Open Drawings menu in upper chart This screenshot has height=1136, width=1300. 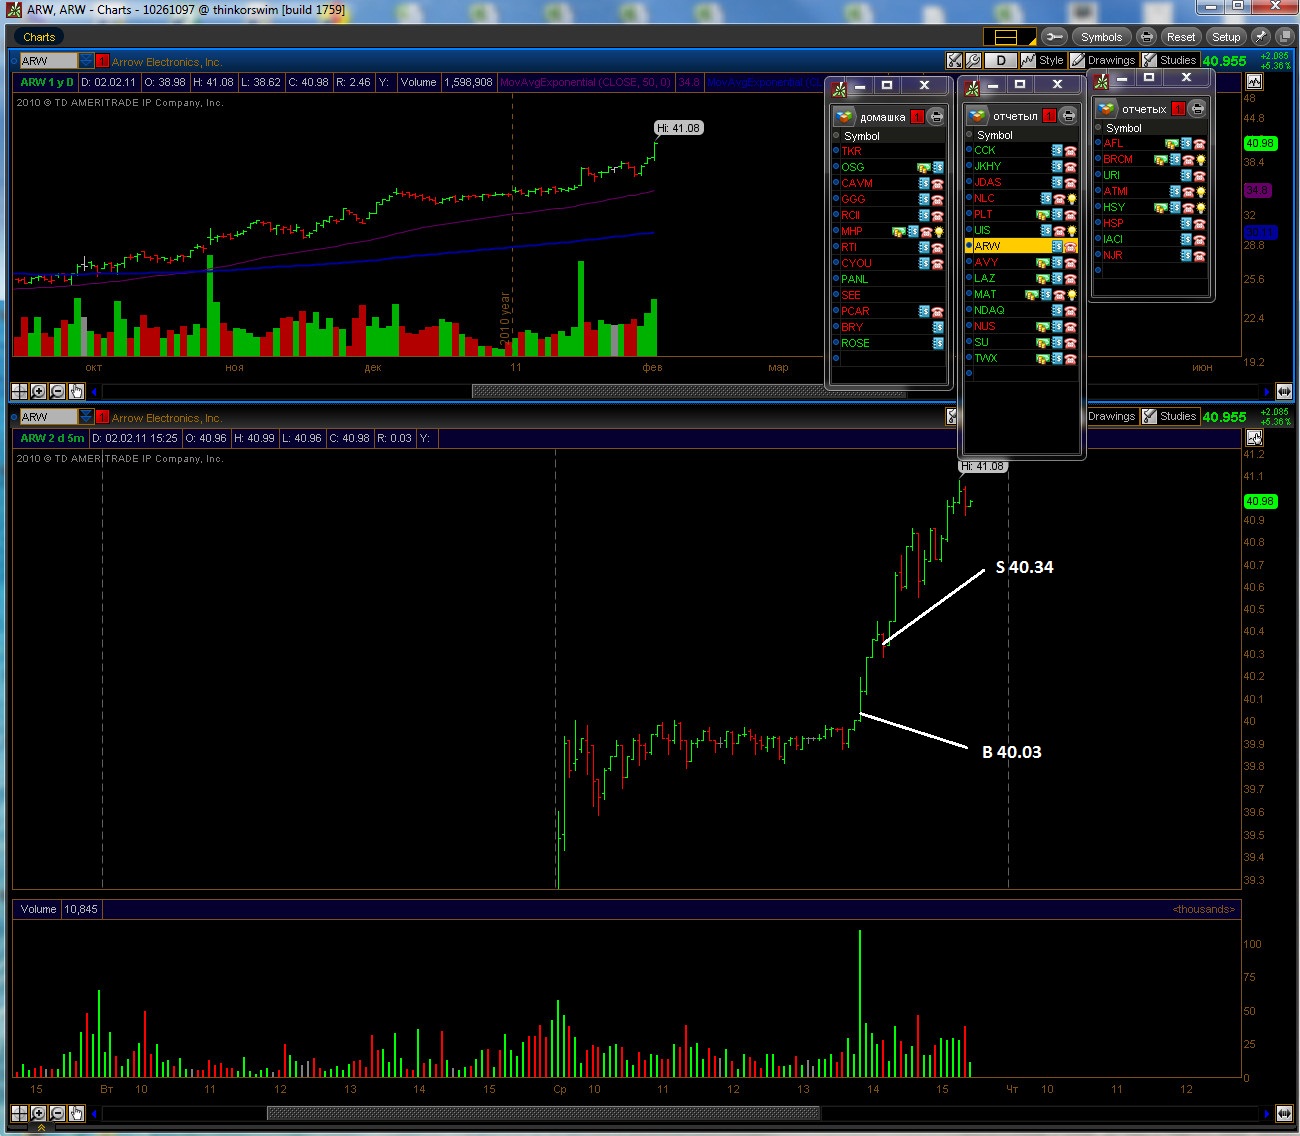click(1103, 61)
